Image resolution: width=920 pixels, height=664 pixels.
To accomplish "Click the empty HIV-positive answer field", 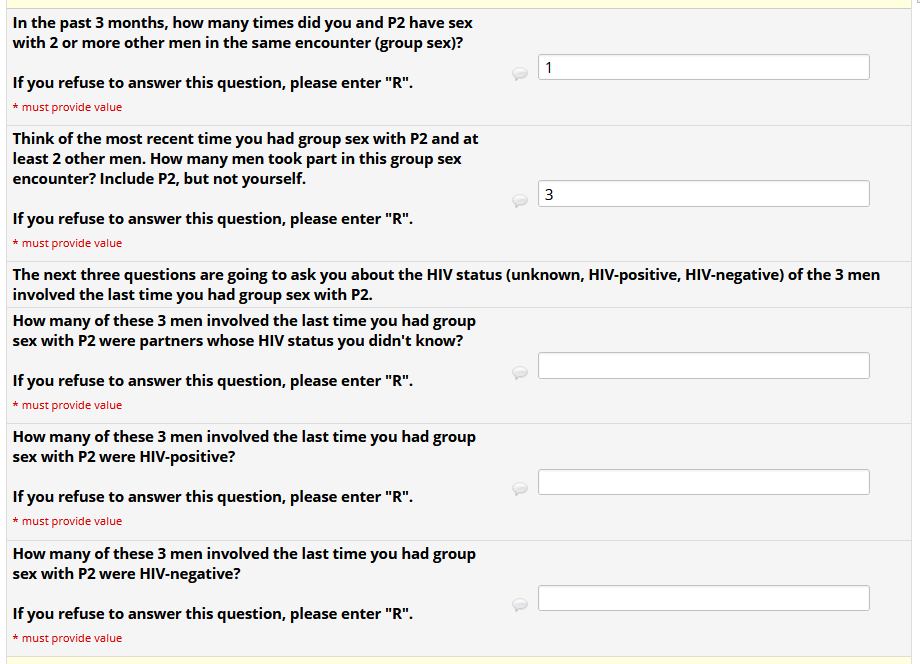I will click(703, 482).
